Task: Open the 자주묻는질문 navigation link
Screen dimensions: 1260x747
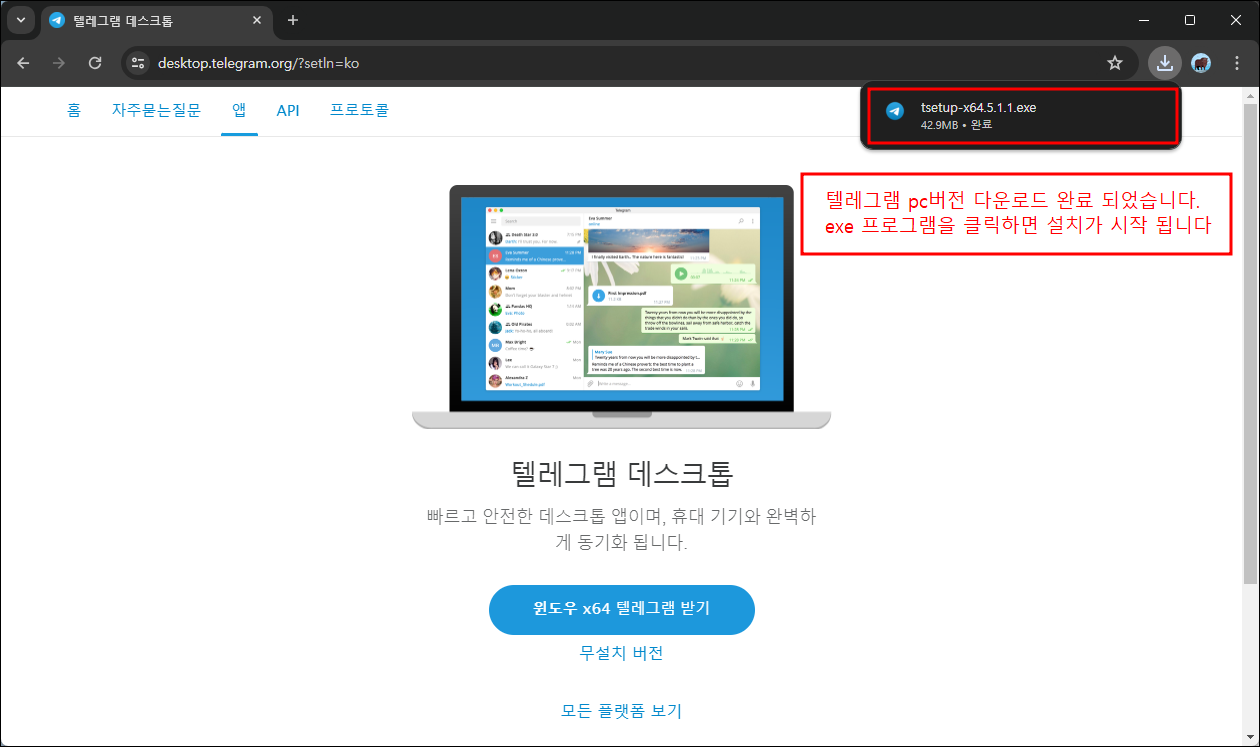Action: pyautogui.click(x=156, y=110)
